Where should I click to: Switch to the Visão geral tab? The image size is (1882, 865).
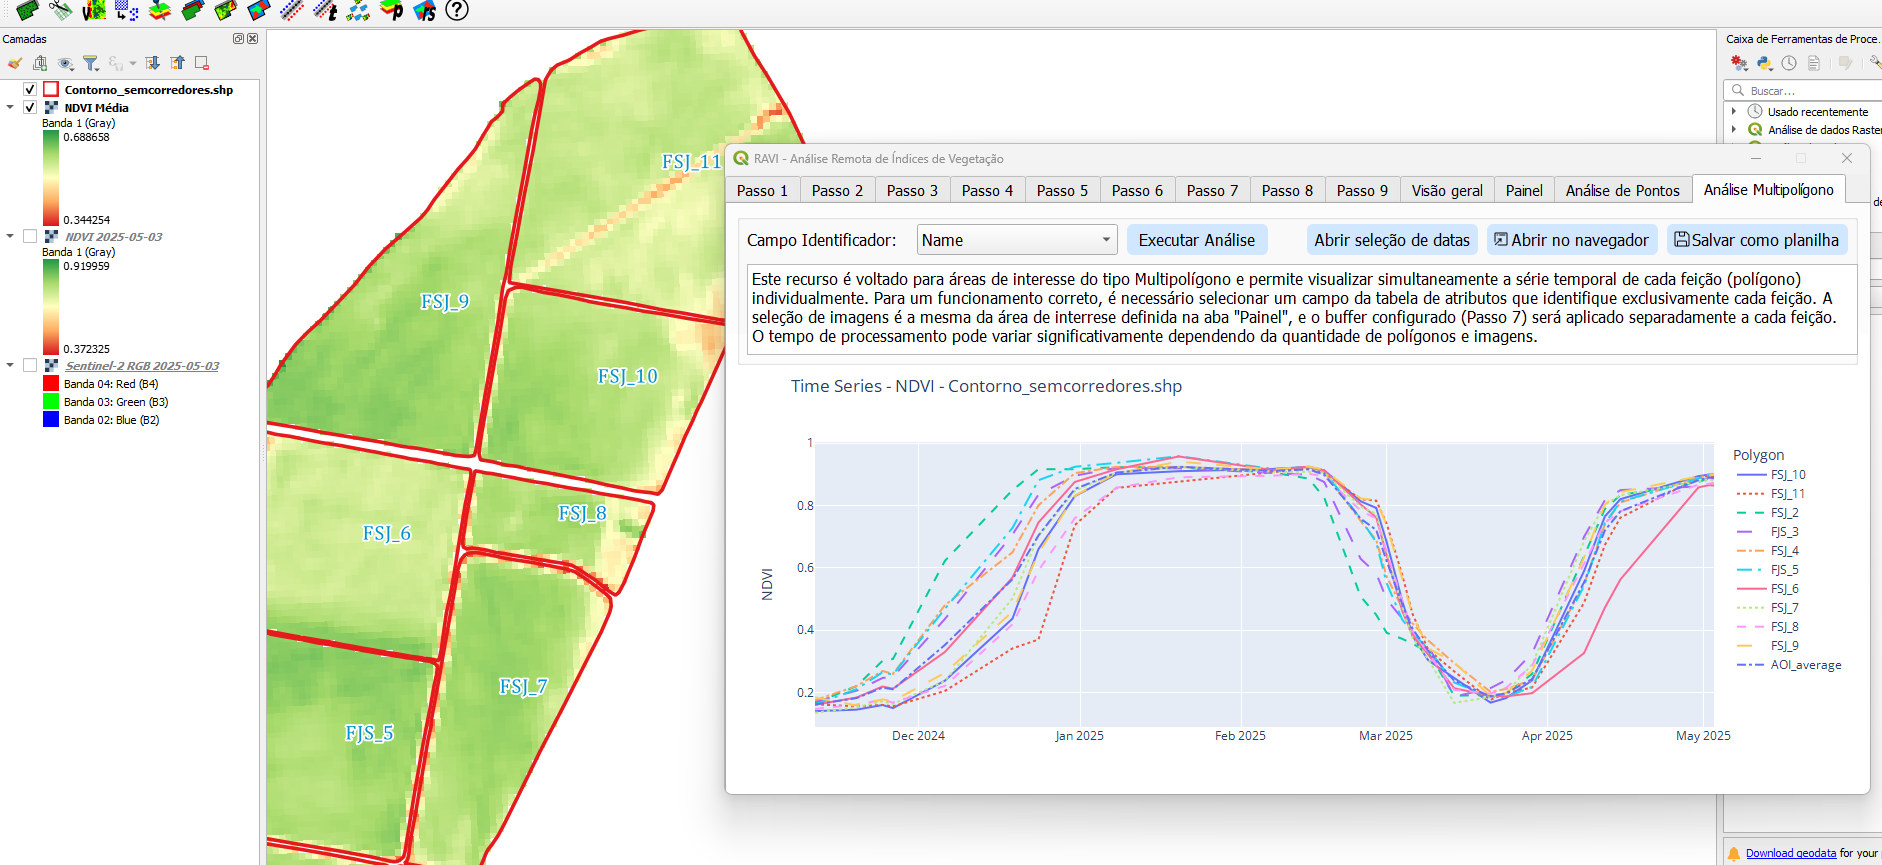tap(1446, 191)
